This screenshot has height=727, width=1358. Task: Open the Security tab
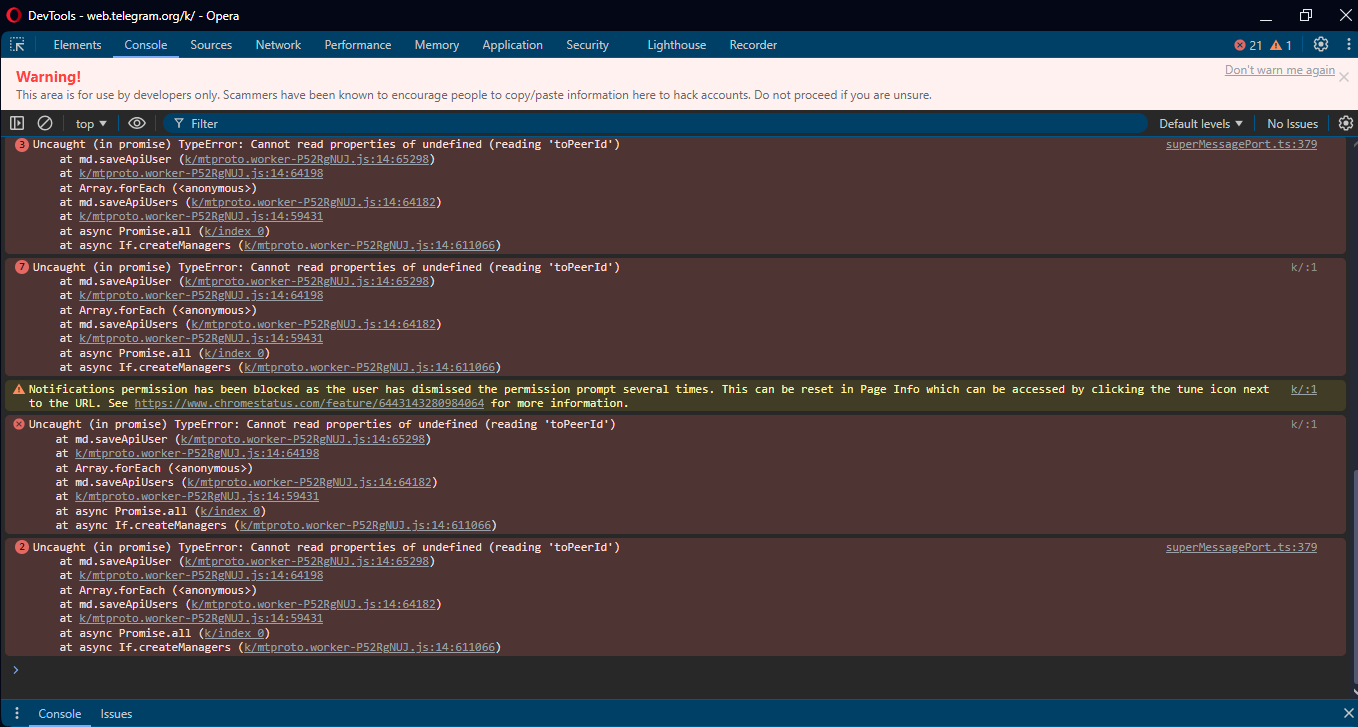click(x=587, y=45)
